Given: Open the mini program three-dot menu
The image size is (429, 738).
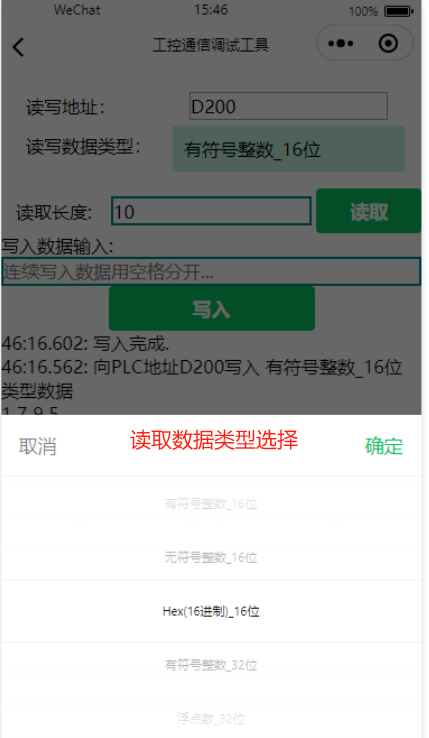Looking at the screenshot, I should 340,44.
